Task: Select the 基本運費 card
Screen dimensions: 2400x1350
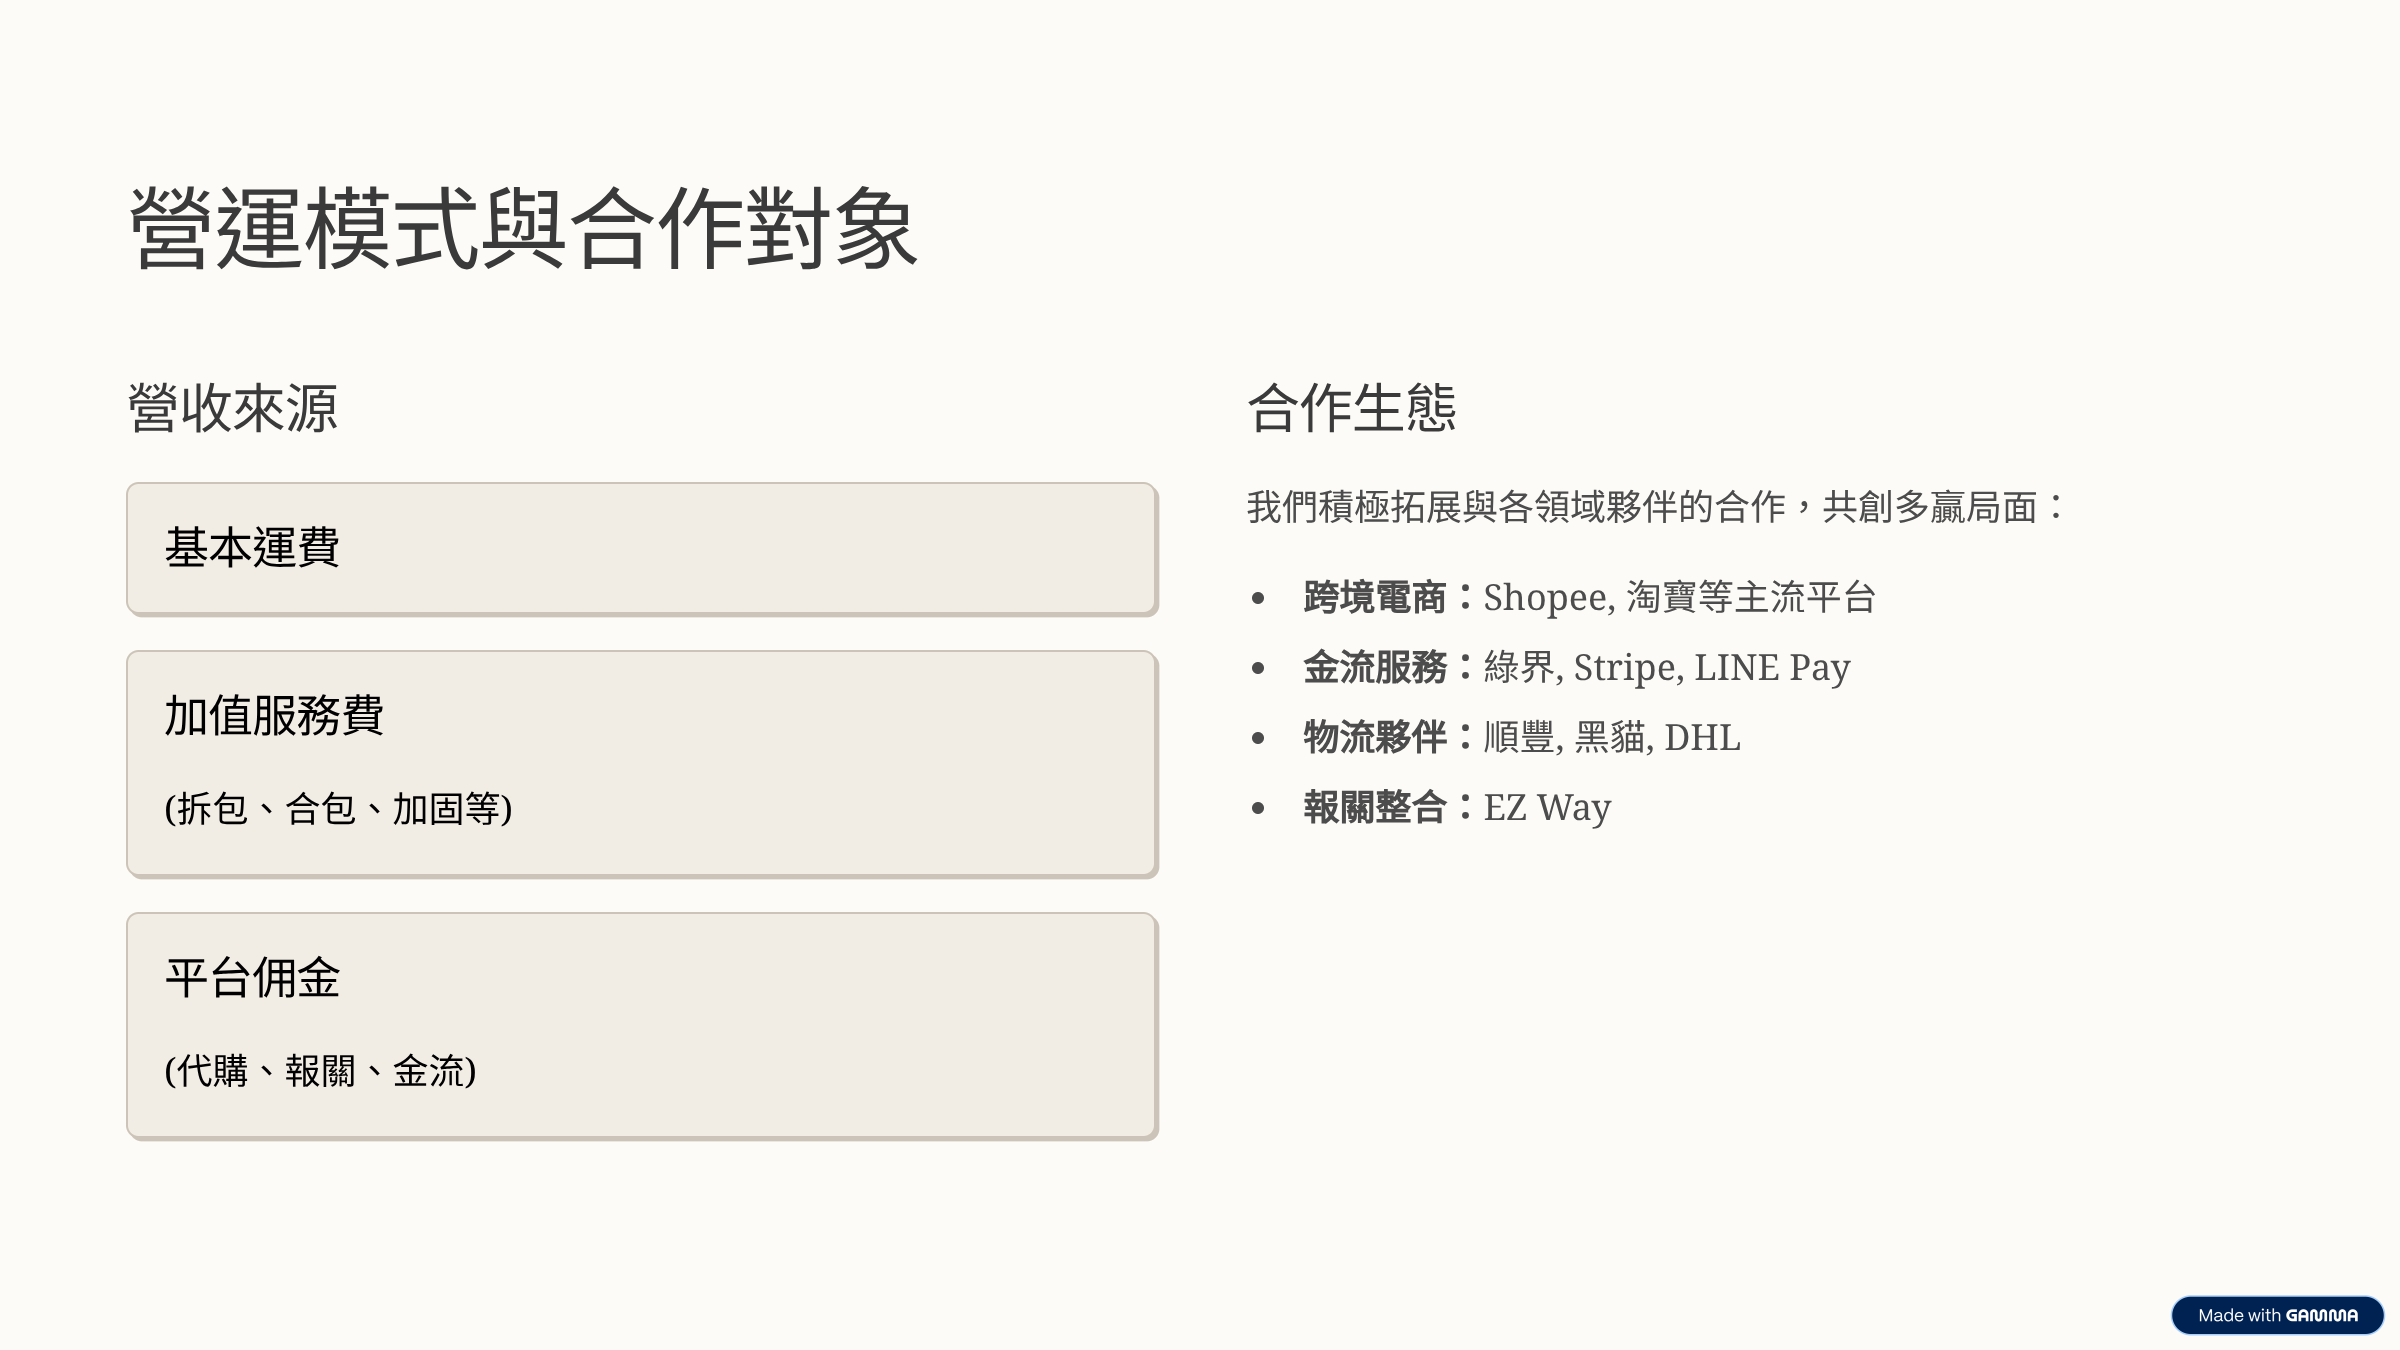Action: 642,549
